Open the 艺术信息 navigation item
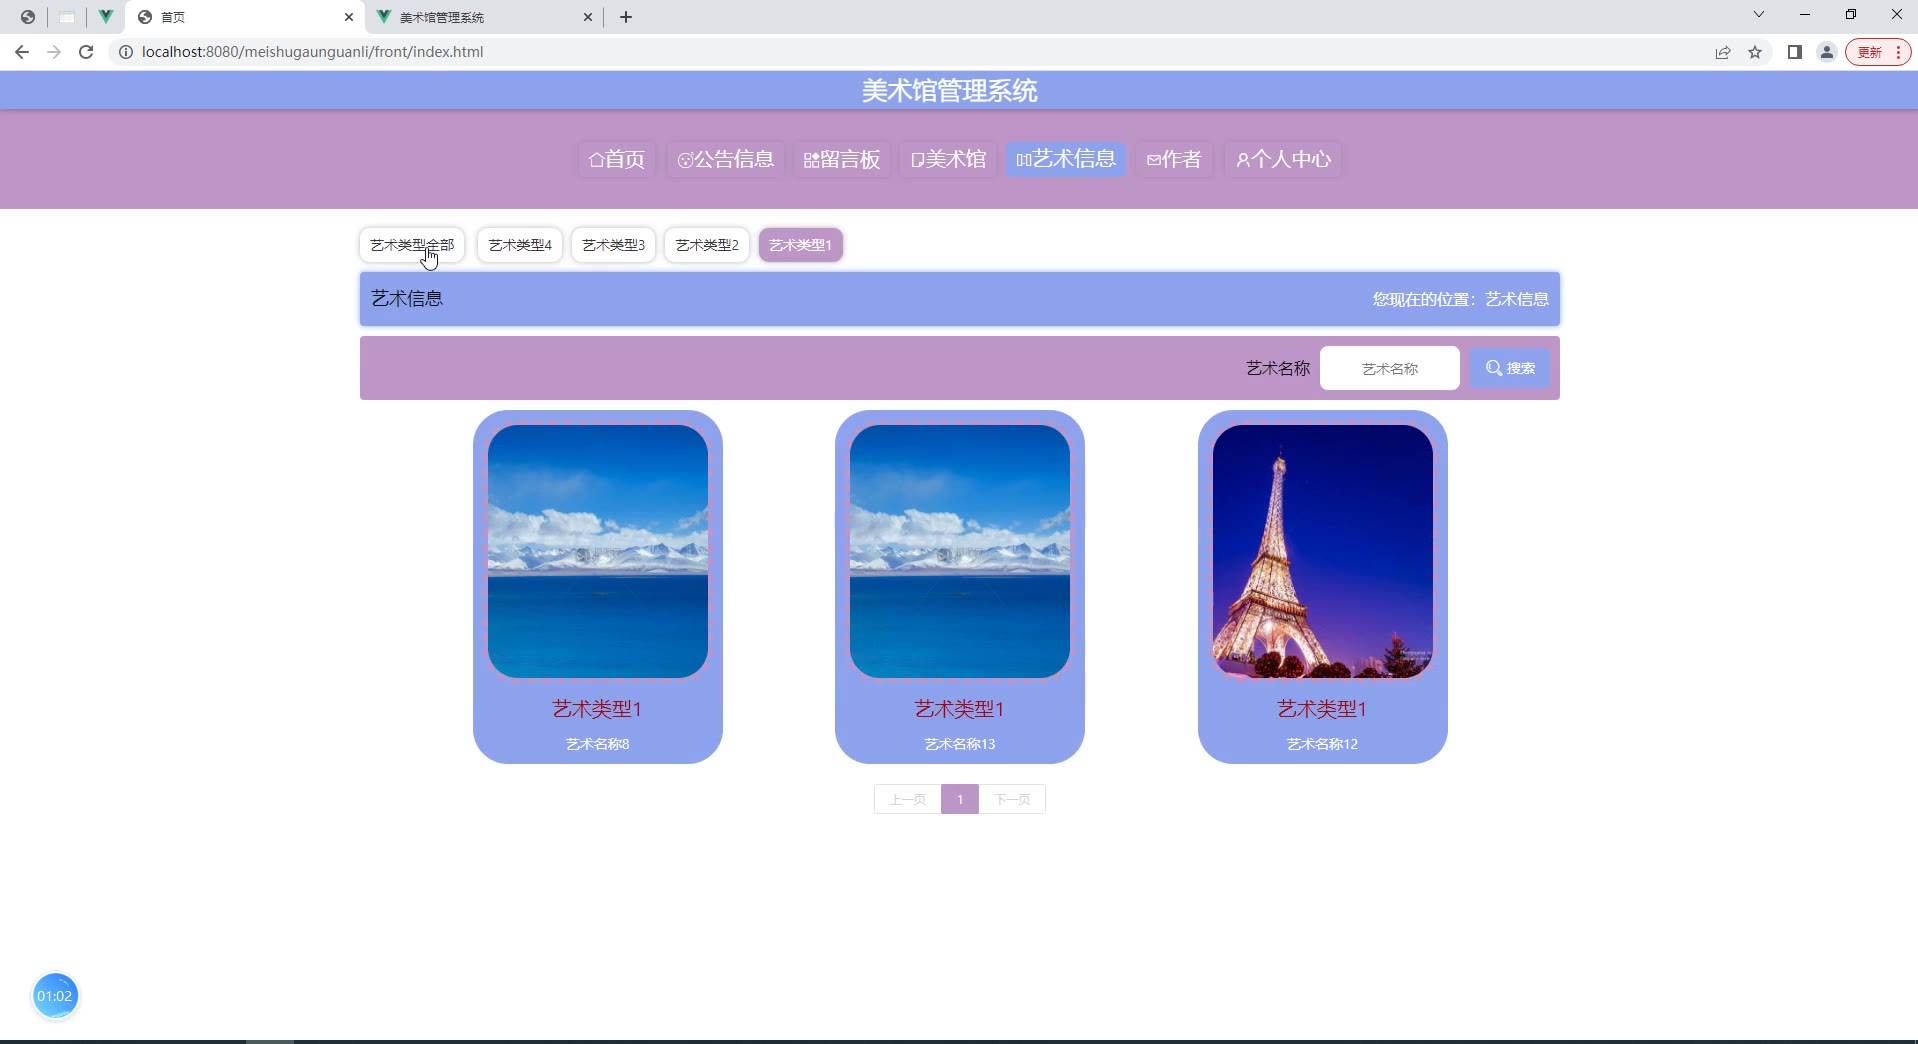The width and height of the screenshot is (1918, 1044). pyautogui.click(x=1066, y=159)
